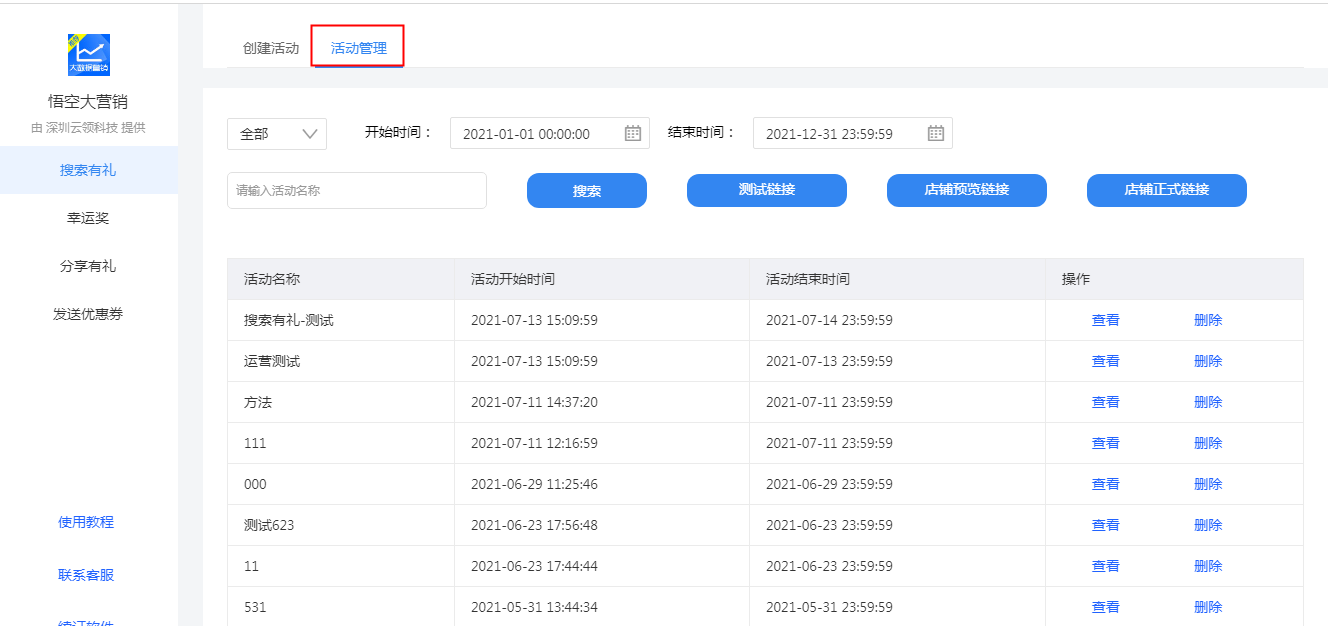Open the end time field 2021-12-31
The height and width of the screenshot is (626, 1328).
click(x=853, y=133)
